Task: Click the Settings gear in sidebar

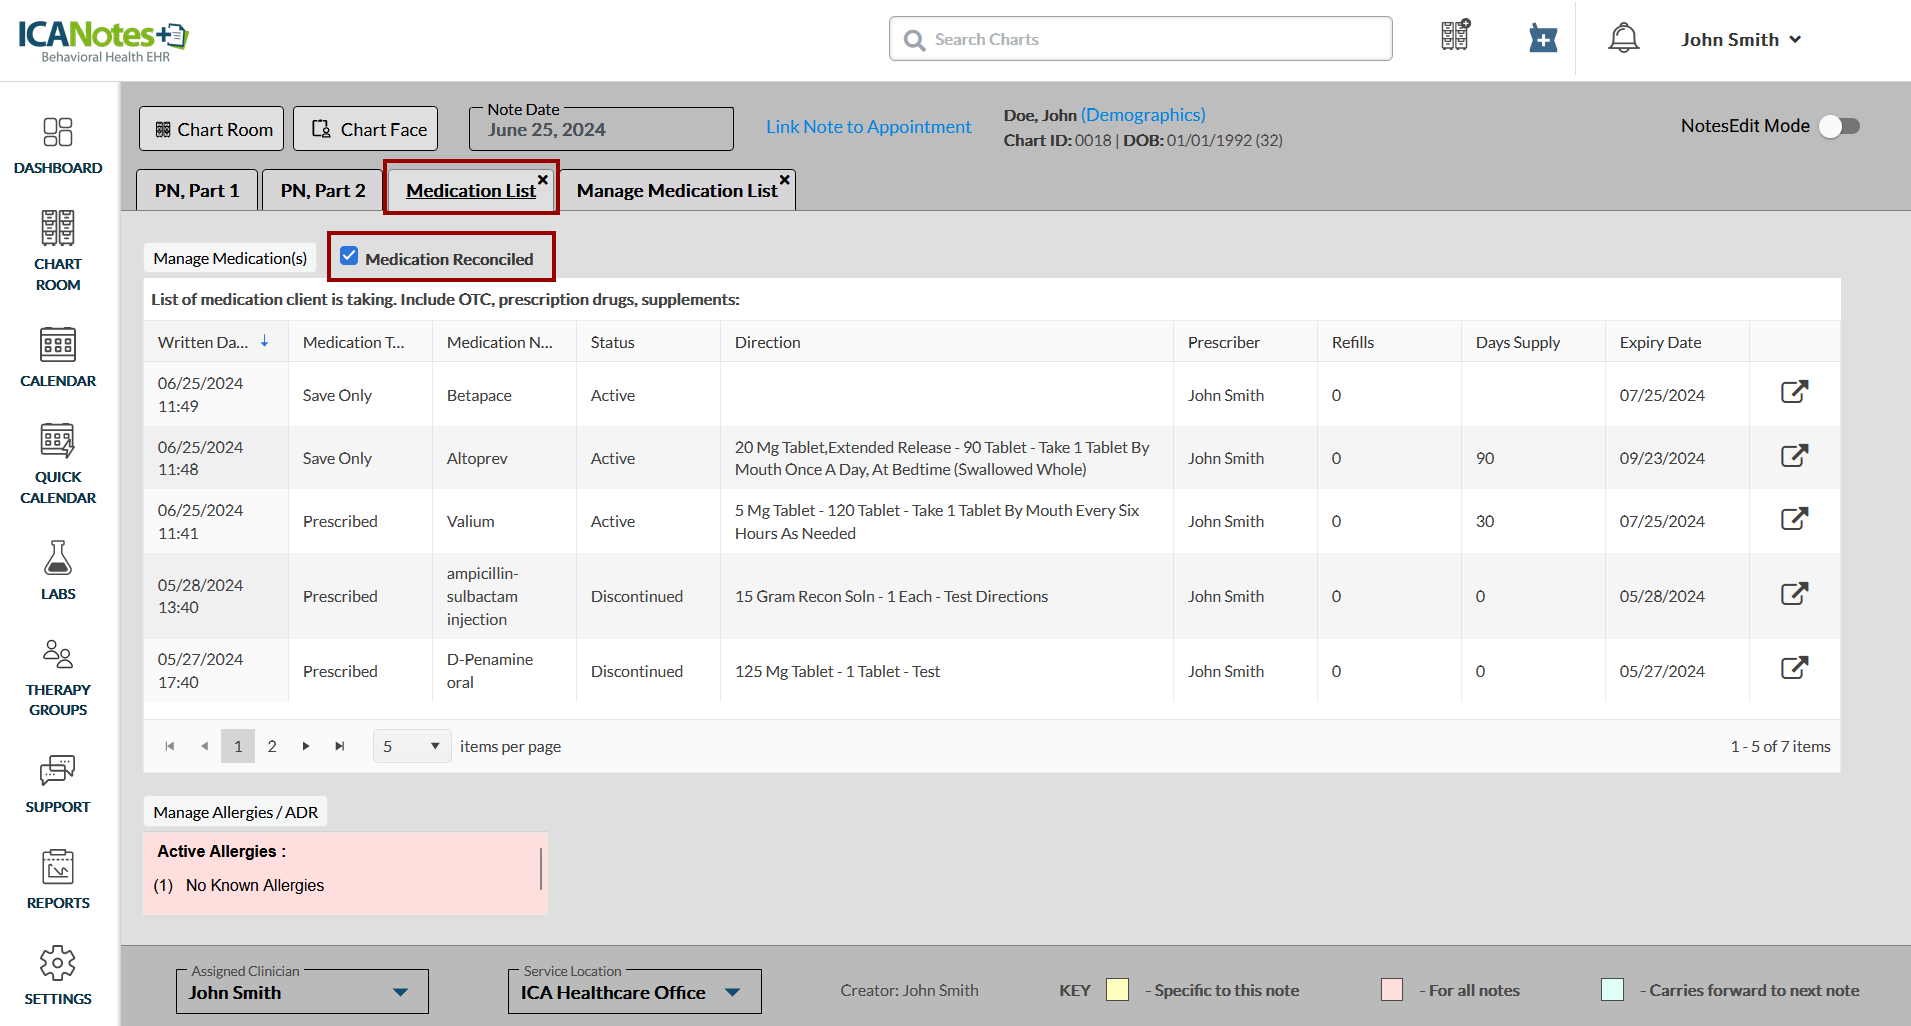Action: coord(58,963)
